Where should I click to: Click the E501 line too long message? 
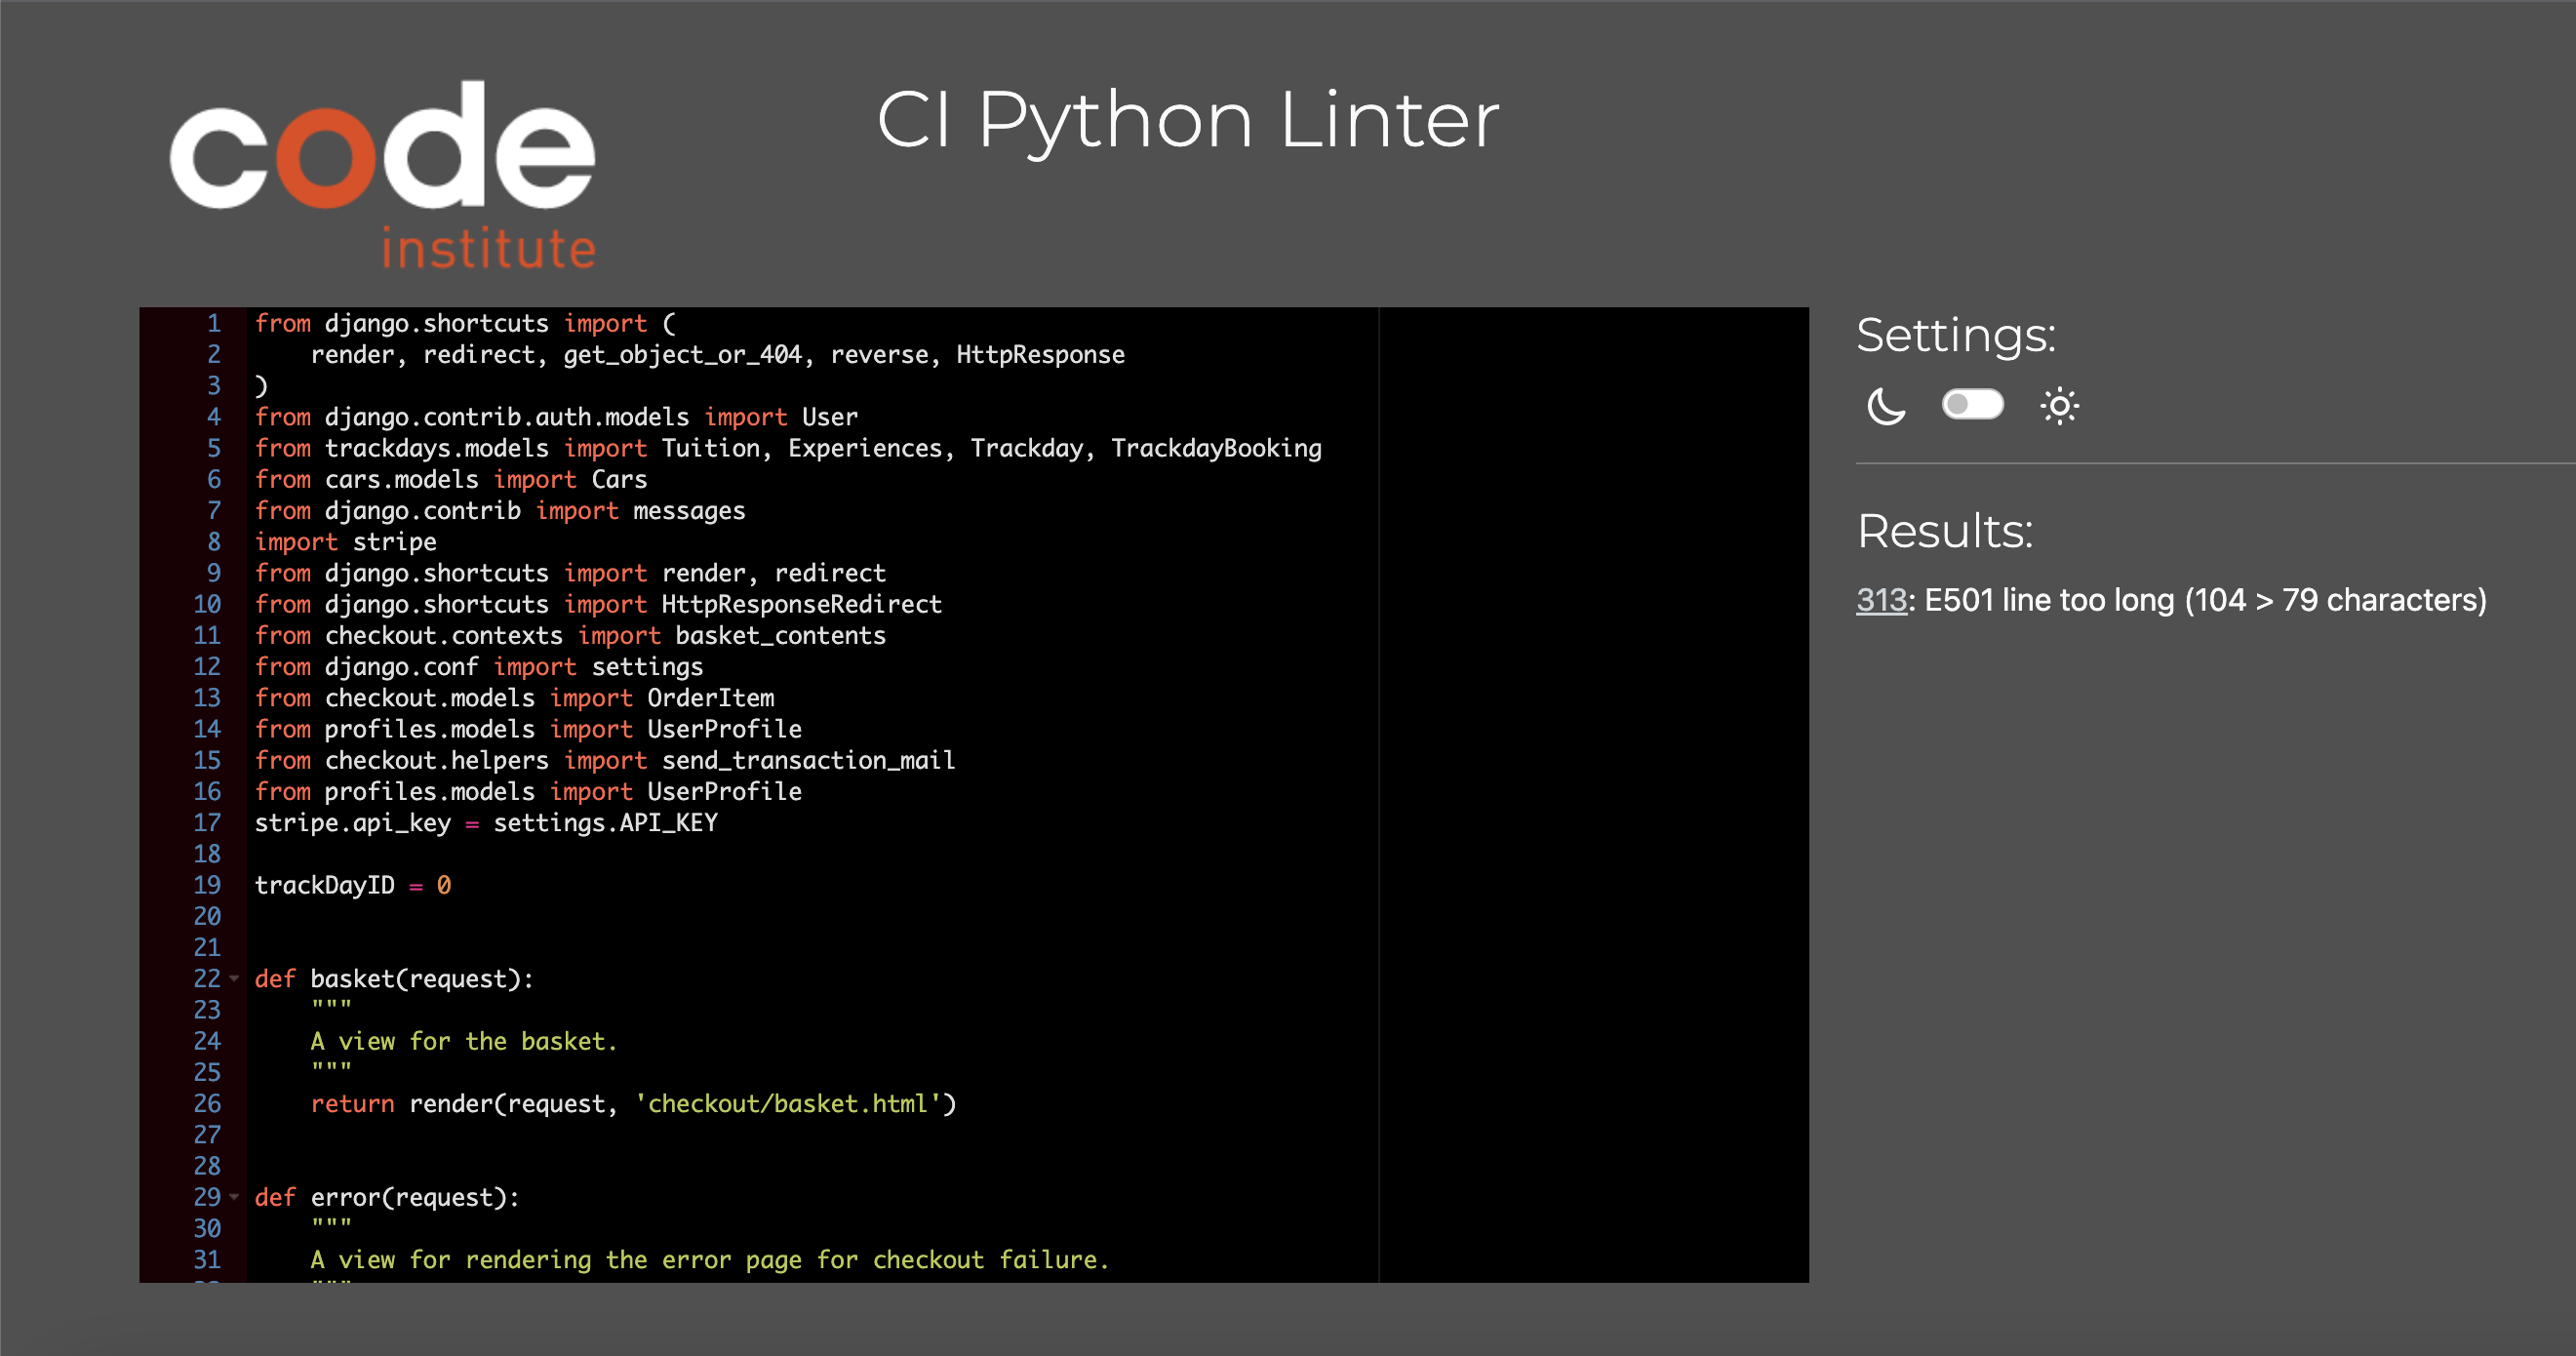pos(2205,600)
